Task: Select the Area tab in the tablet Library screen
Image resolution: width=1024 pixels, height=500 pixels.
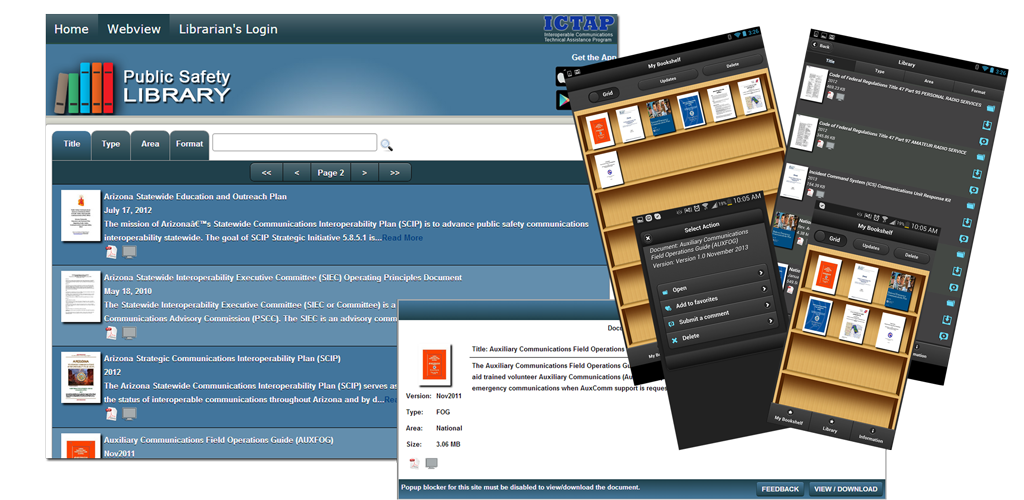Action: click(928, 82)
